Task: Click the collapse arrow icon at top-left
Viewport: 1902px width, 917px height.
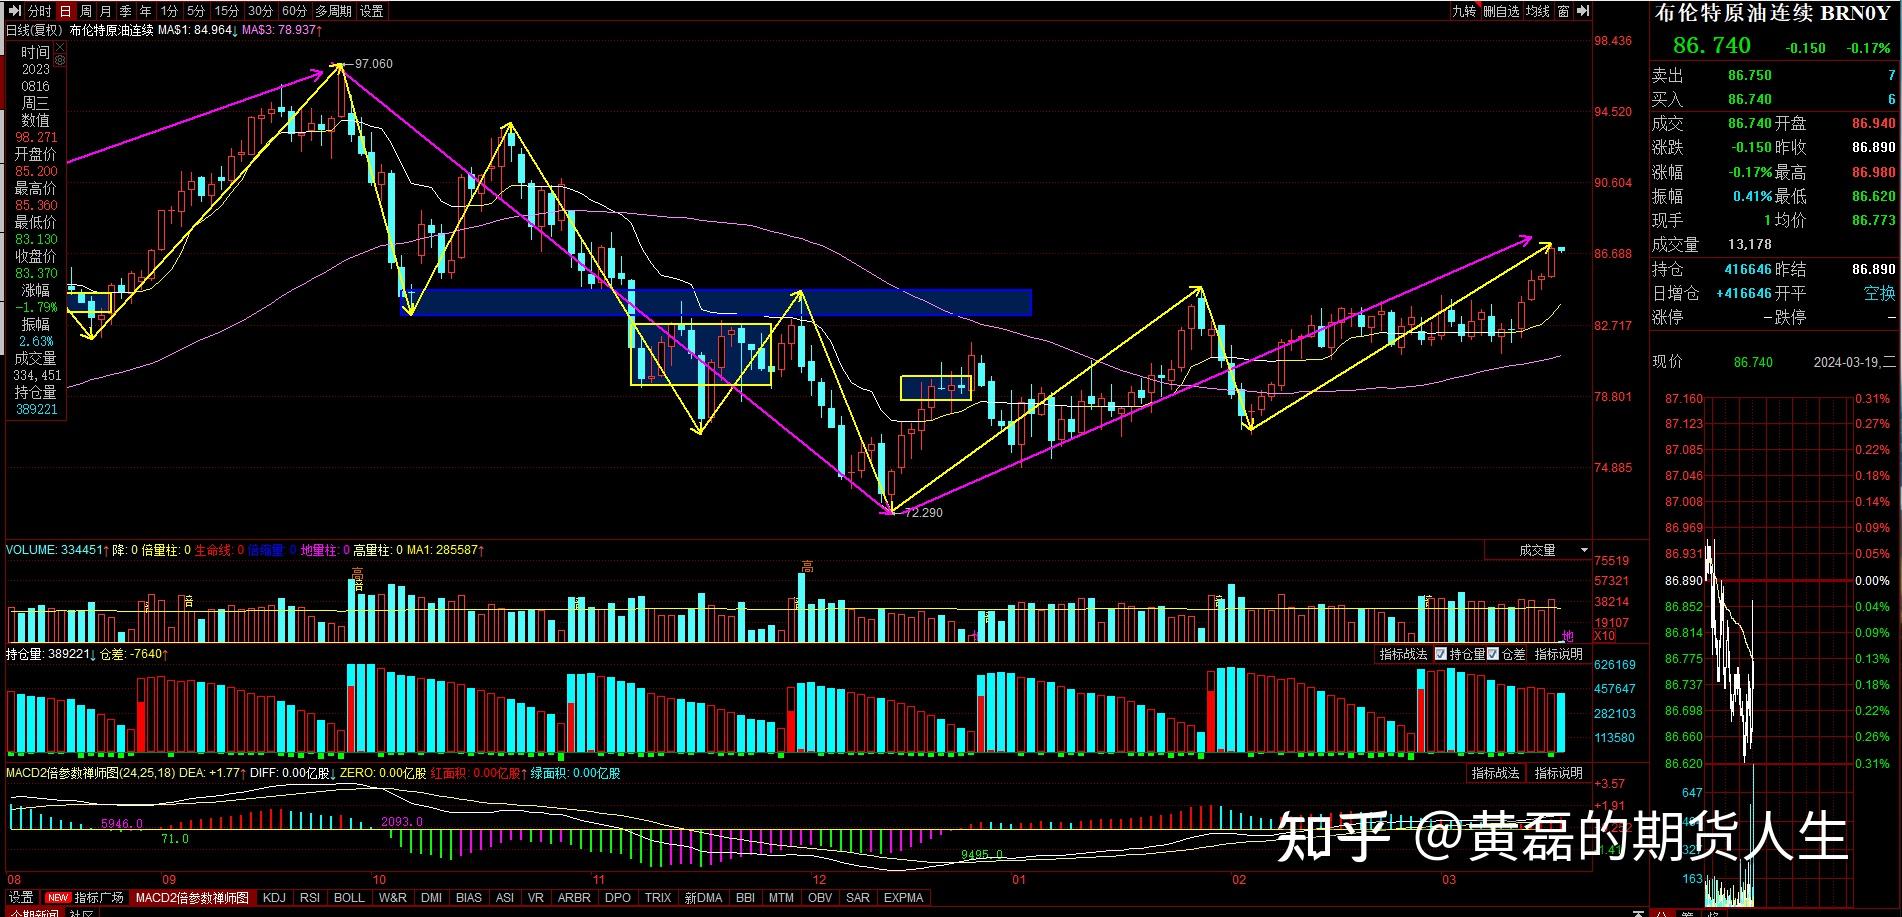Action: click(14, 11)
